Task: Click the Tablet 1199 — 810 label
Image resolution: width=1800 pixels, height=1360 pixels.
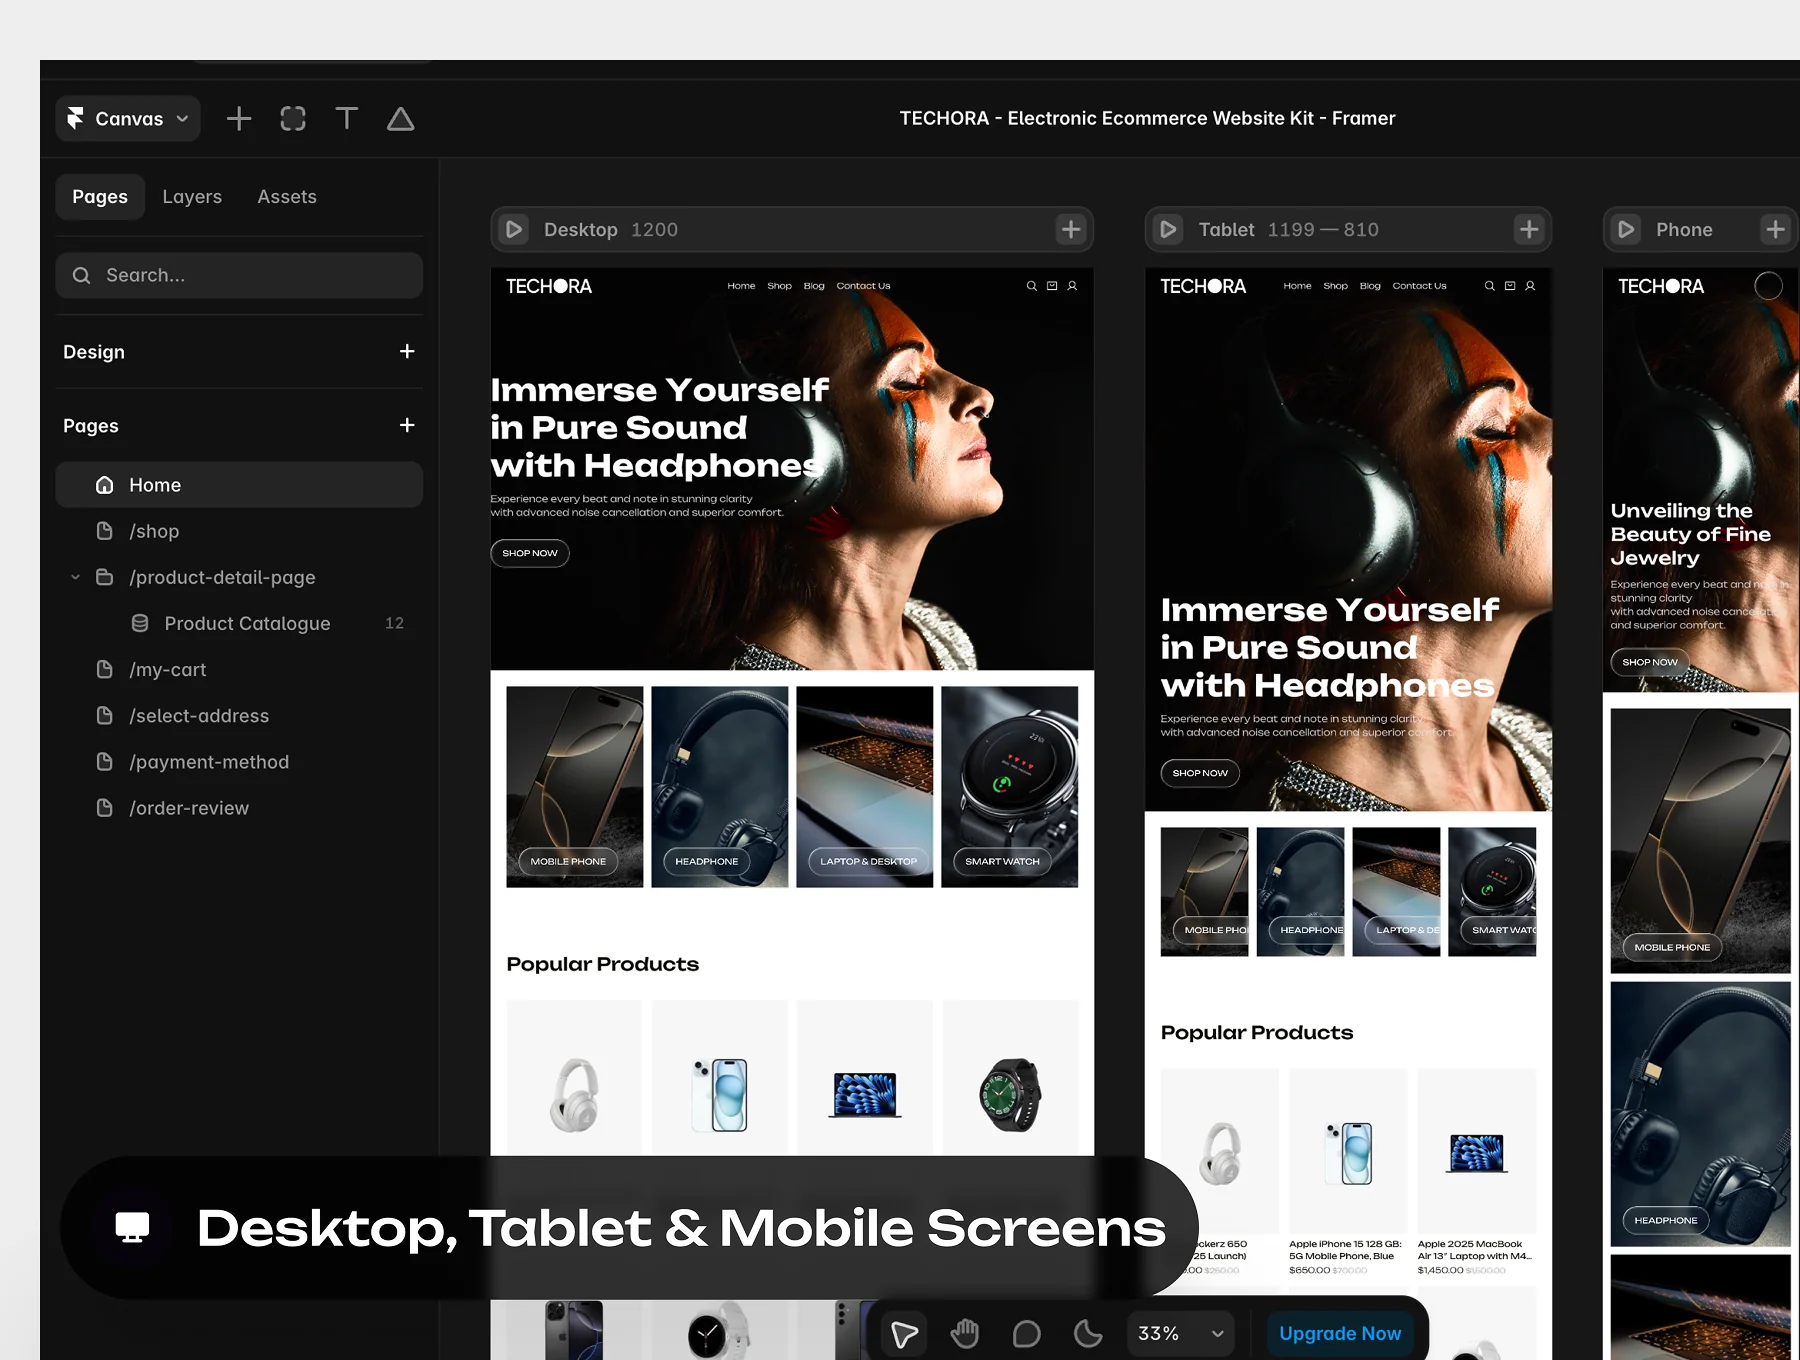Action: (x=1288, y=230)
